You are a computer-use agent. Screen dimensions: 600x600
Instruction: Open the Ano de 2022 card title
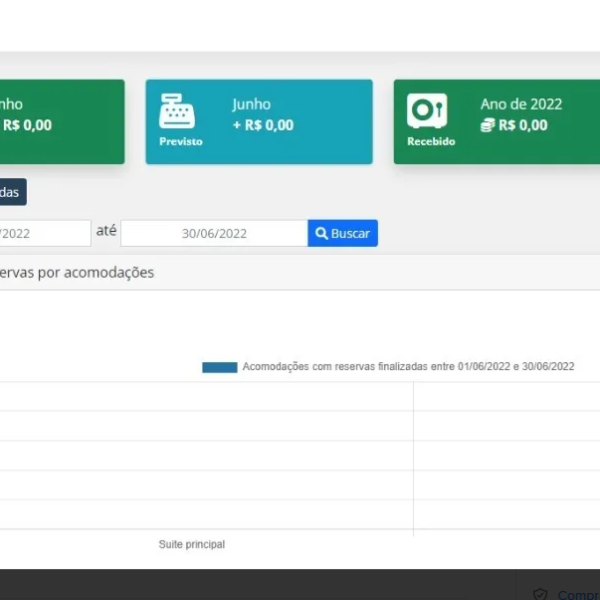(521, 104)
